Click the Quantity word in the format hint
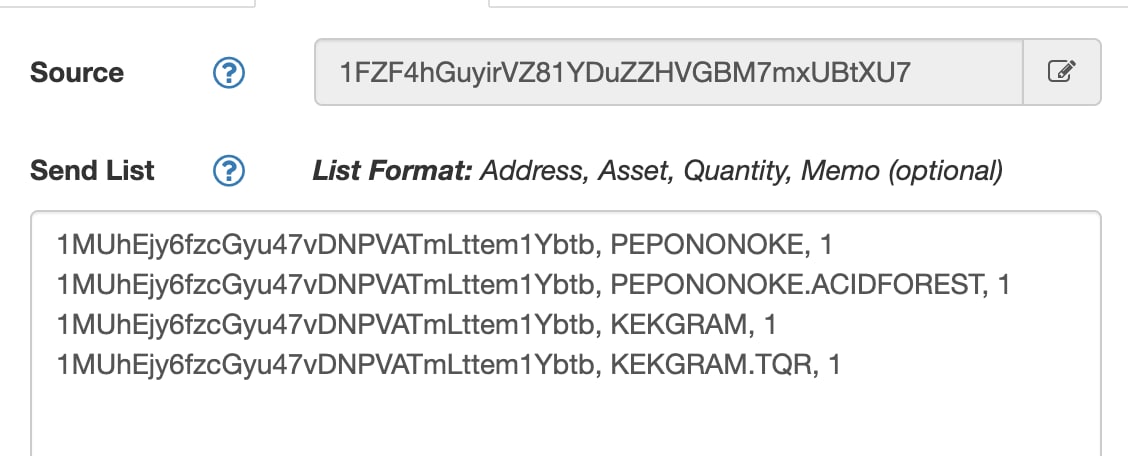 point(738,171)
